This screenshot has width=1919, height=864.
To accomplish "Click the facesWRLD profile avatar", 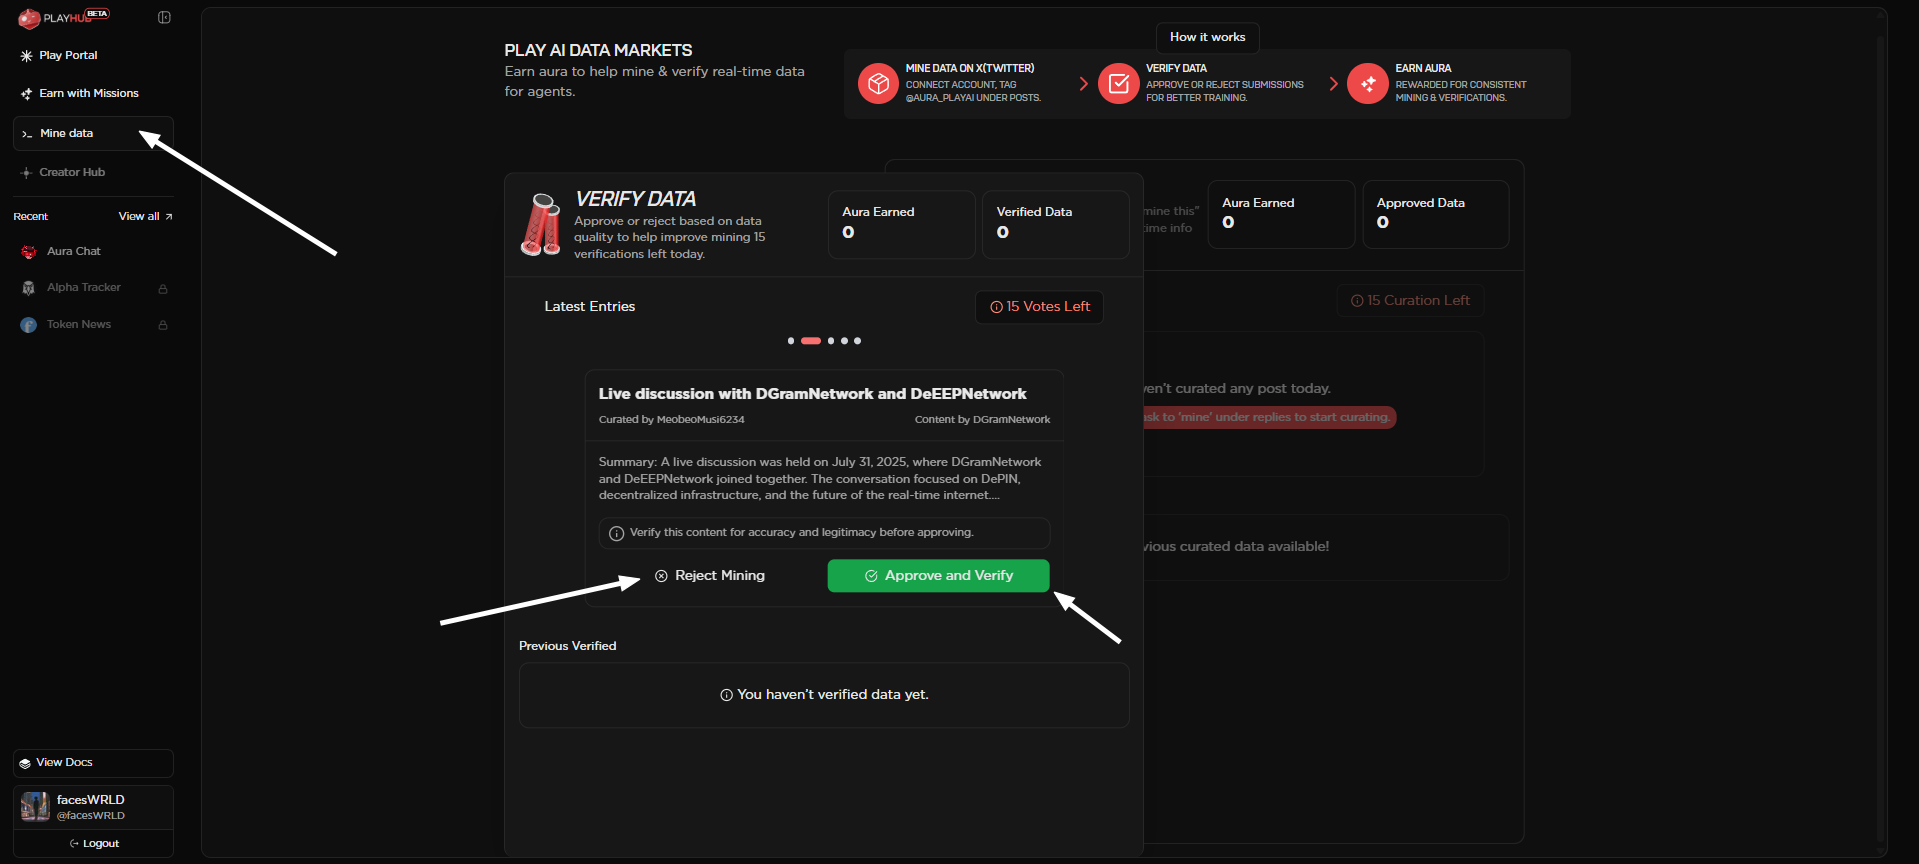I will [x=36, y=806].
